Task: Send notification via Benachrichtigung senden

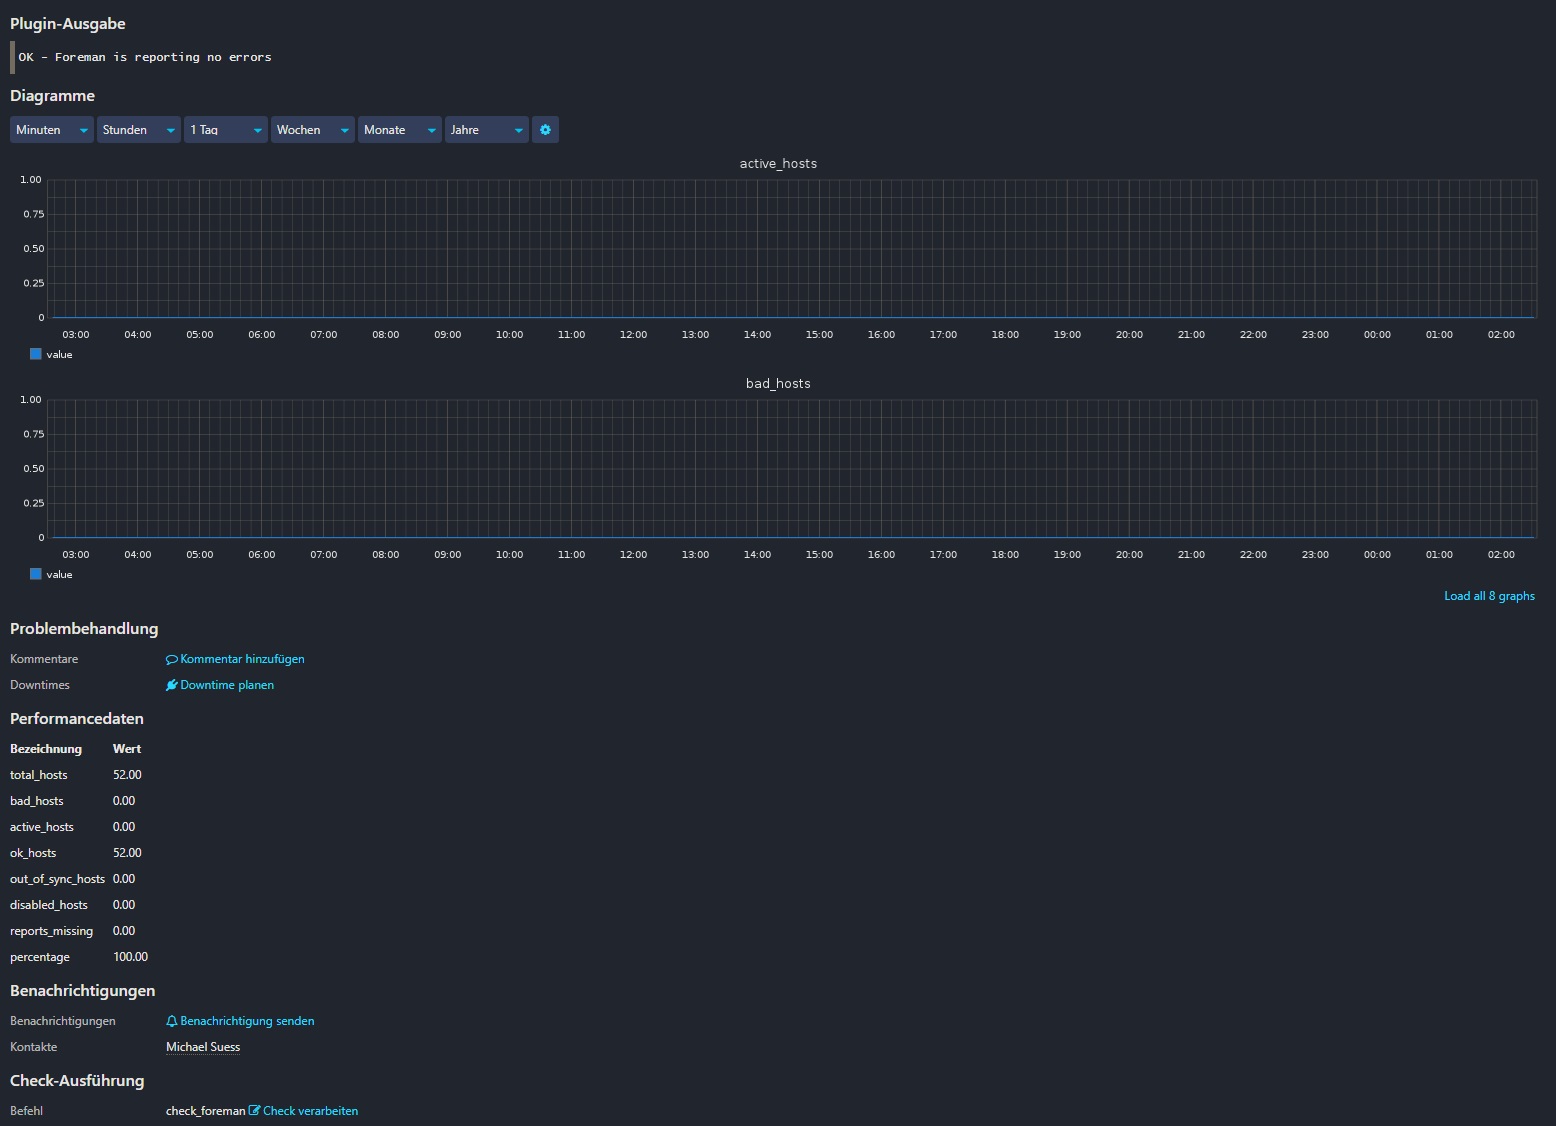Action: click(x=247, y=1021)
